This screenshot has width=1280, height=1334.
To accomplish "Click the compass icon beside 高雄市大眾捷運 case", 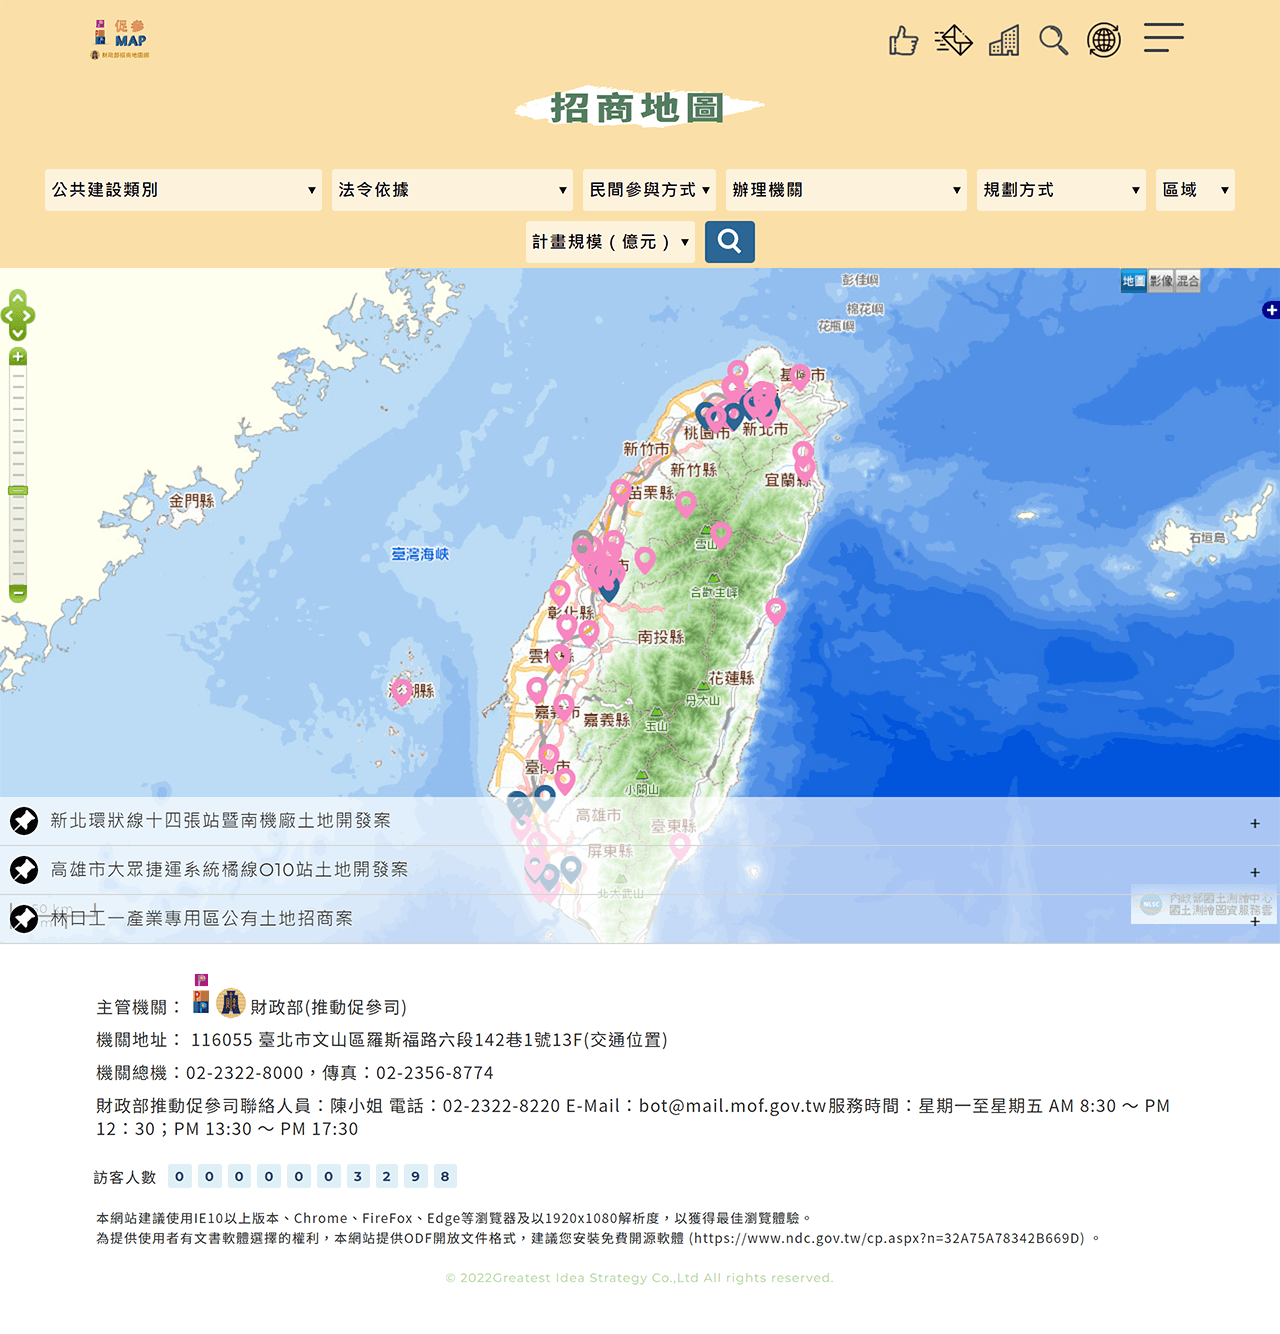I will pyautogui.click(x=24, y=870).
